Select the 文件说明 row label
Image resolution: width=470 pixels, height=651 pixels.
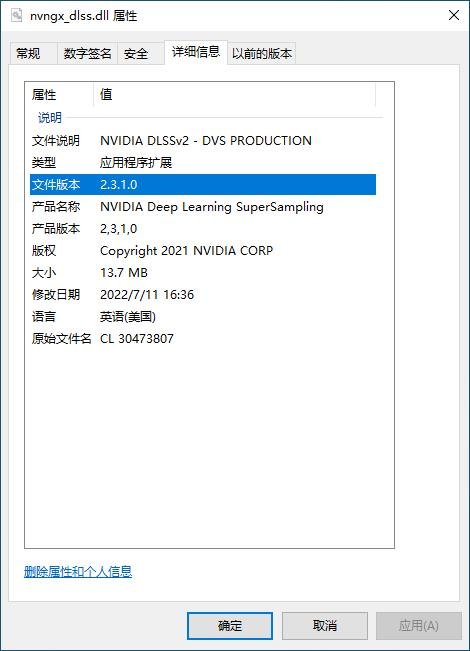(56, 141)
